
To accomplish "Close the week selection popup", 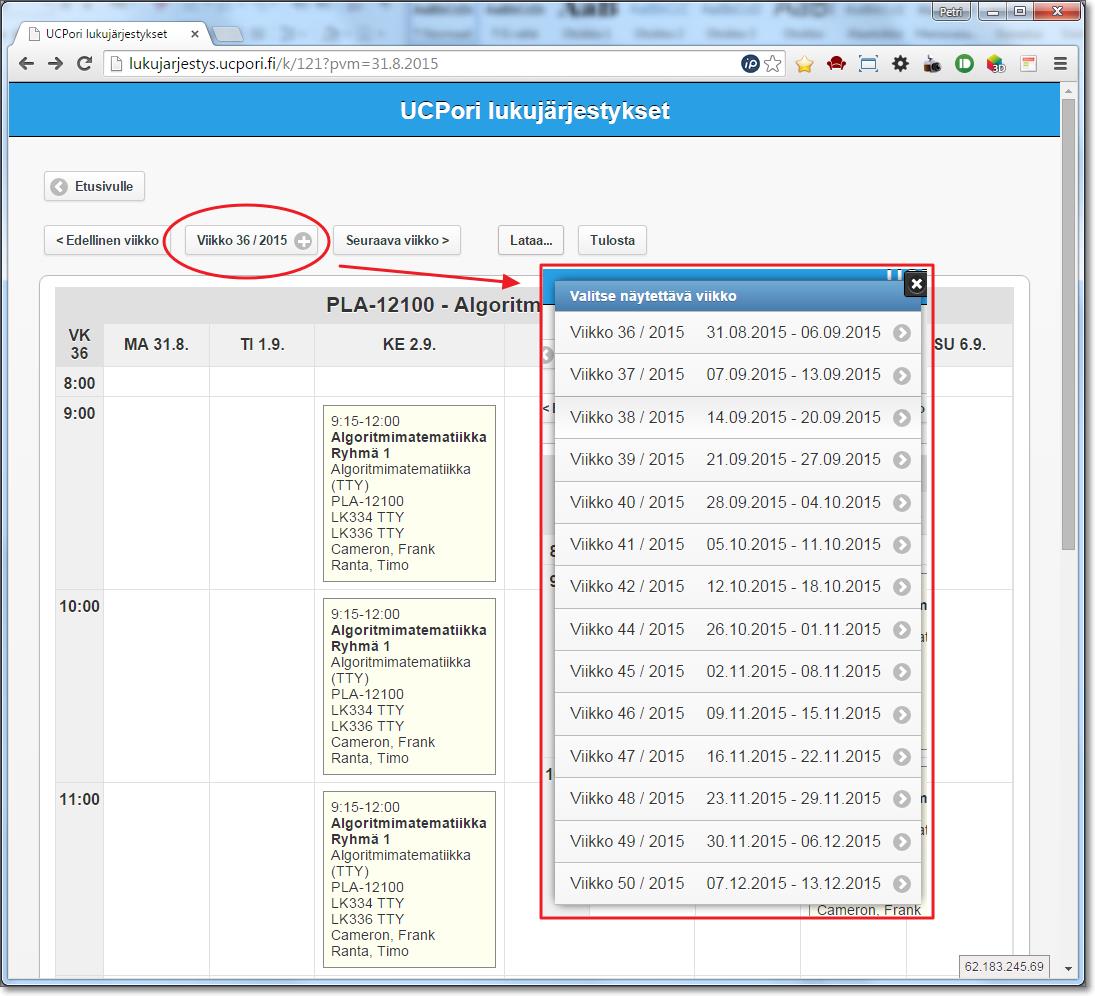I will pyautogui.click(x=916, y=284).
